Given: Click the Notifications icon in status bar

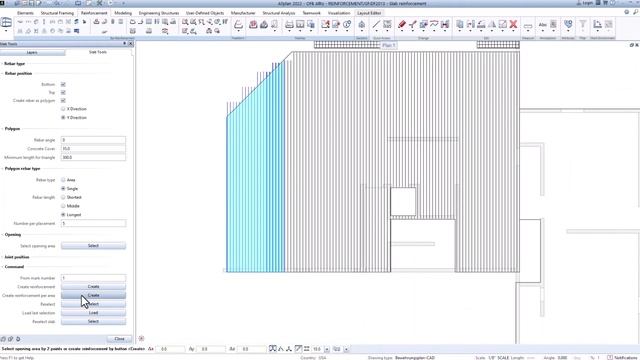Looking at the screenshot, I should pyautogui.click(x=609, y=358).
